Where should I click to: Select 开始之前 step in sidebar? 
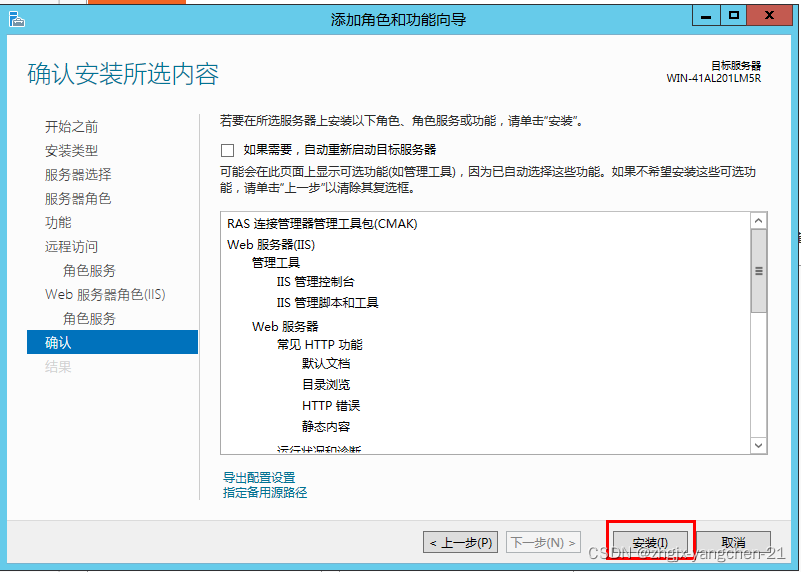pyautogui.click(x=71, y=126)
